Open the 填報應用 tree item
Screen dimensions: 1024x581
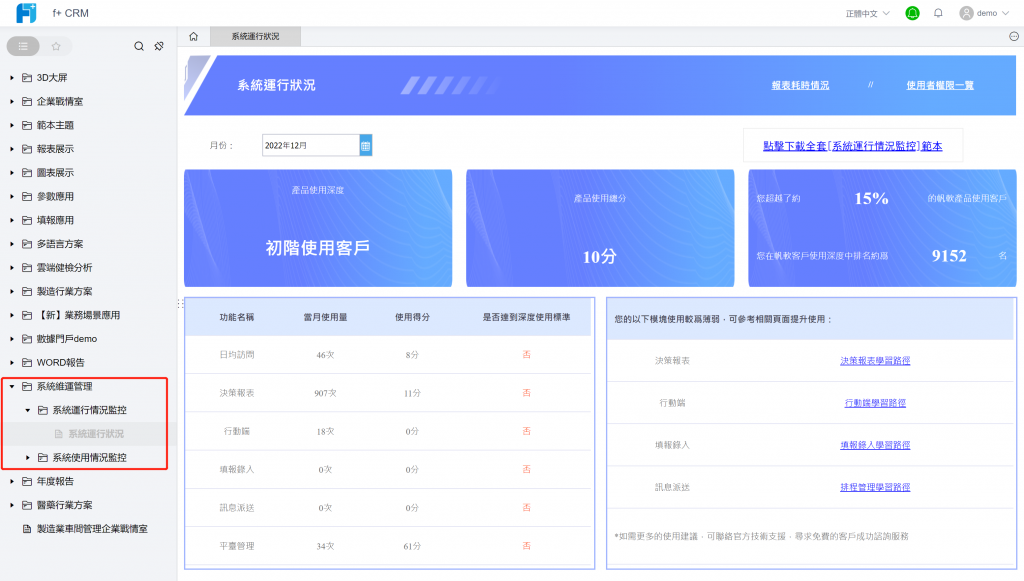pyautogui.click(x=56, y=220)
